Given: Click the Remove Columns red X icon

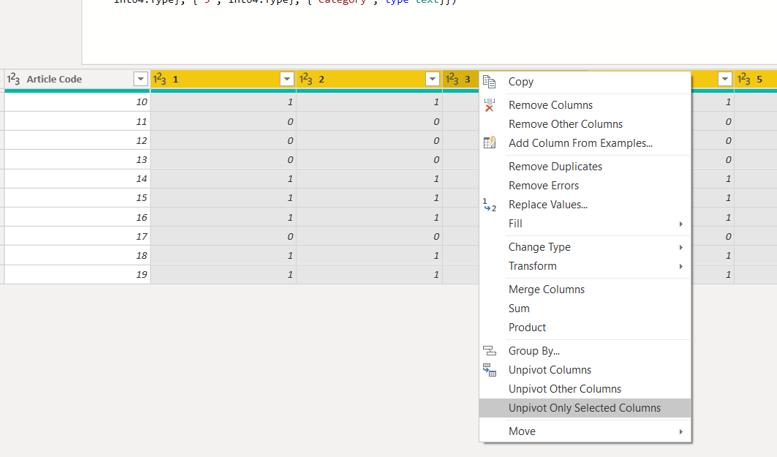Looking at the screenshot, I should coord(489,105).
